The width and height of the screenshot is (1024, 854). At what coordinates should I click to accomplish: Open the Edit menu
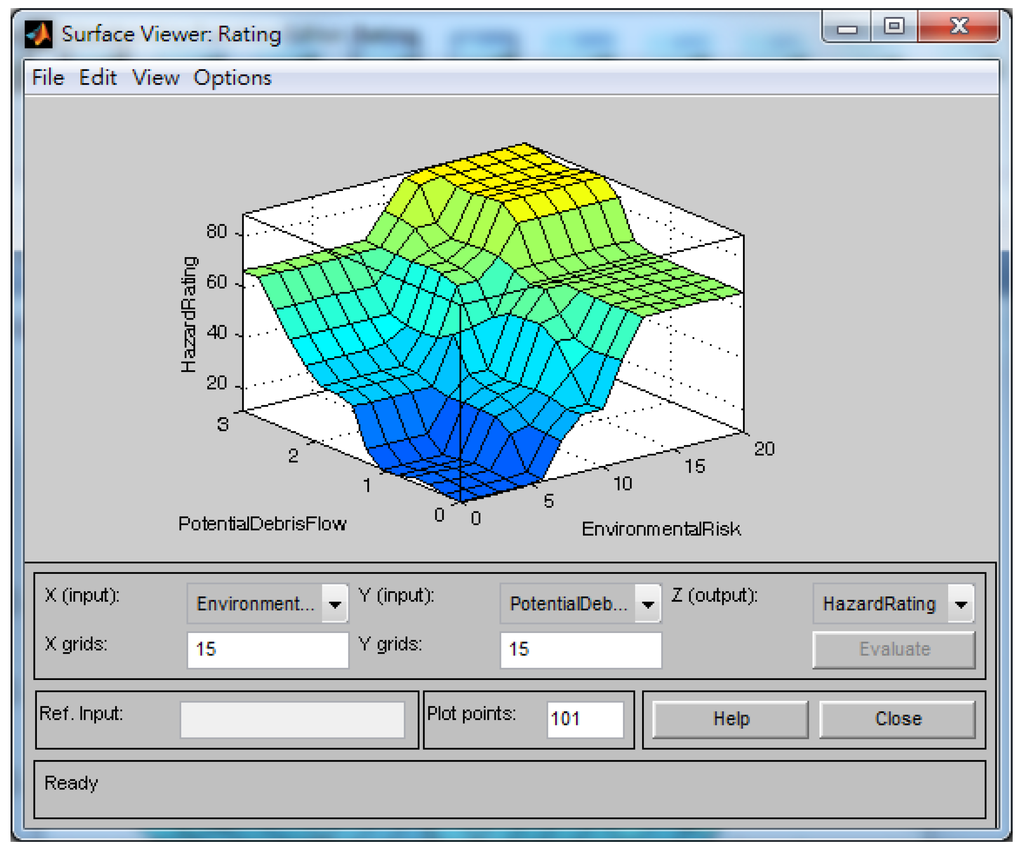pyautogui.click(x=98, y=78)
